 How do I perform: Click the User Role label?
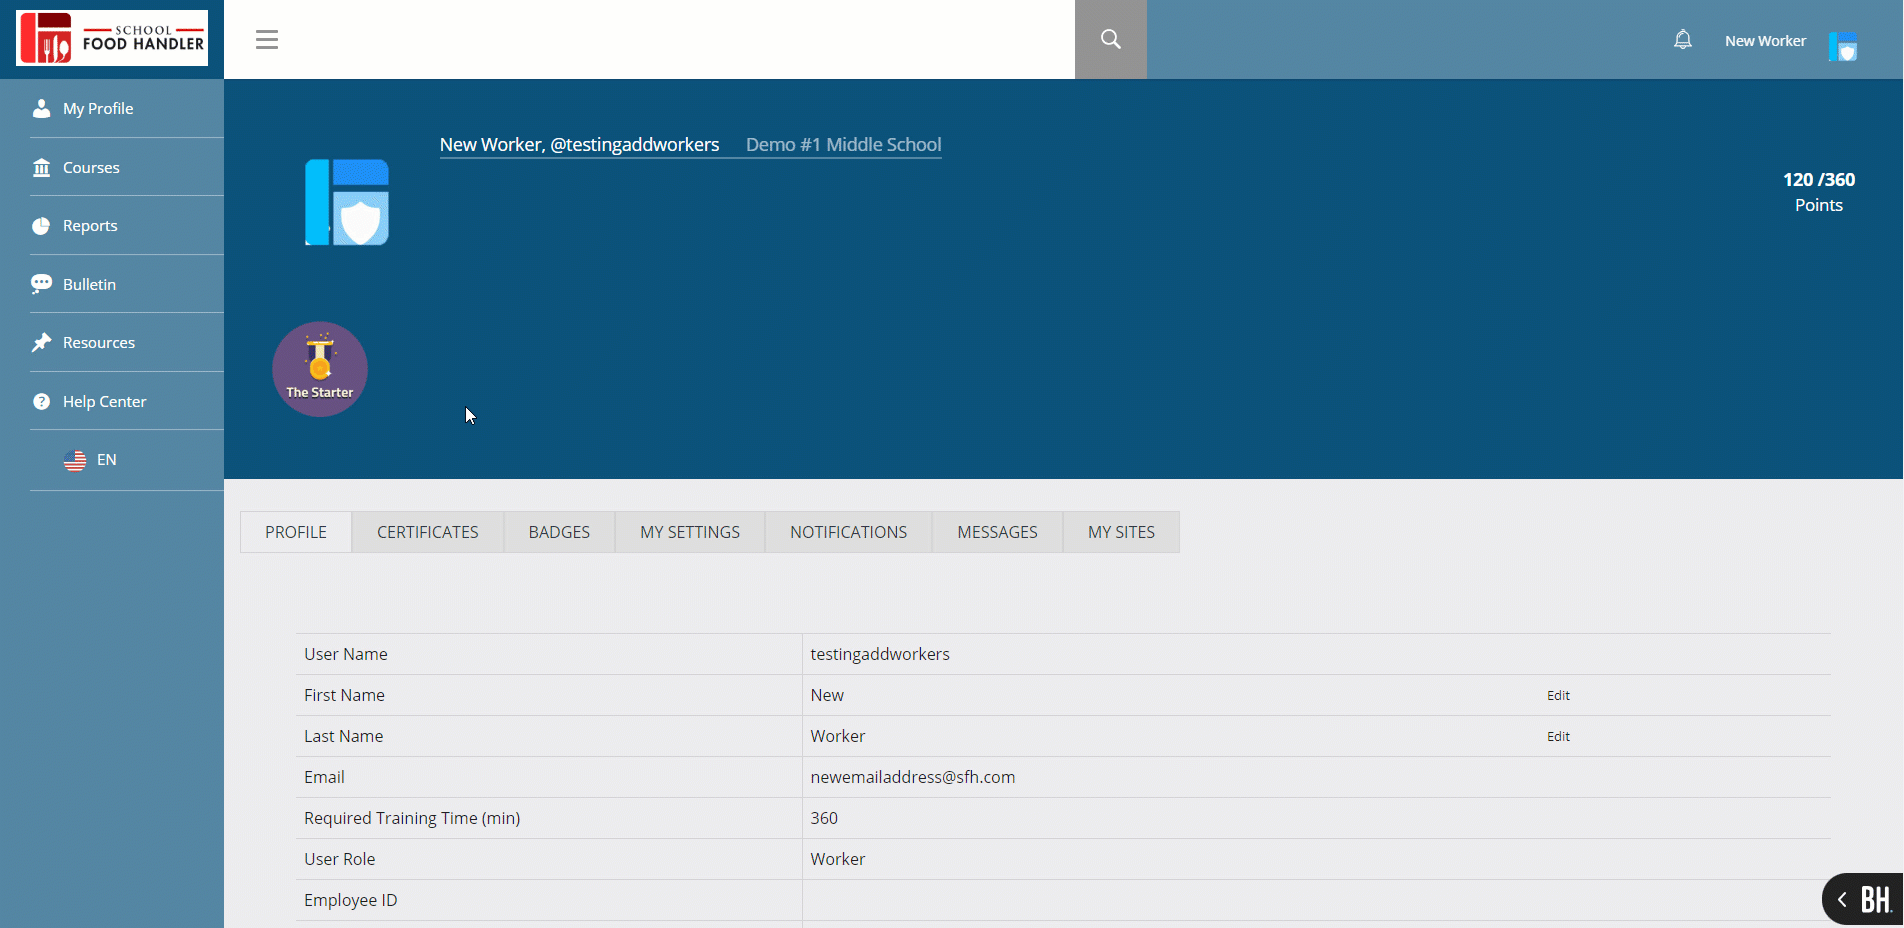(x=340, y=859)
